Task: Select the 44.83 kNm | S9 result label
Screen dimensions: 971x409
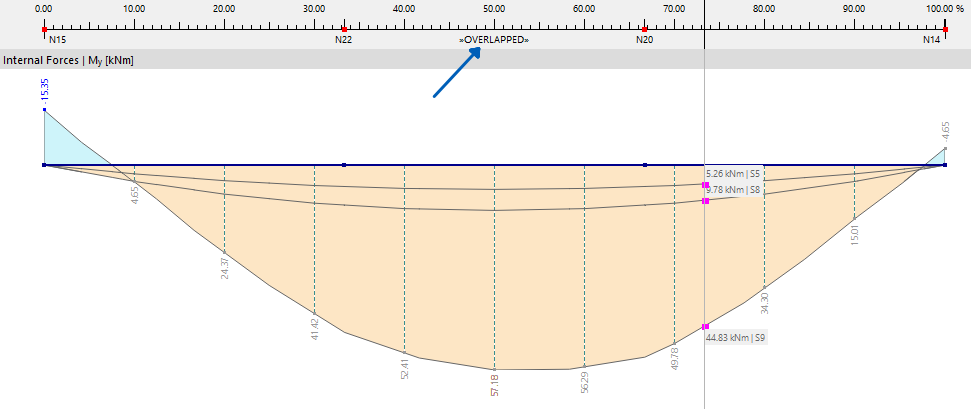Action: click(736, 338)
